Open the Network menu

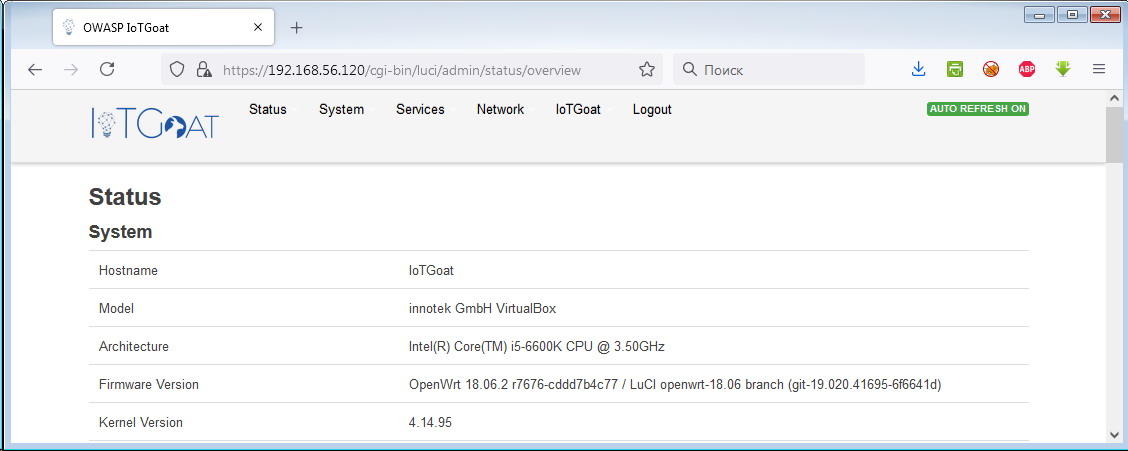click(500, 109)
